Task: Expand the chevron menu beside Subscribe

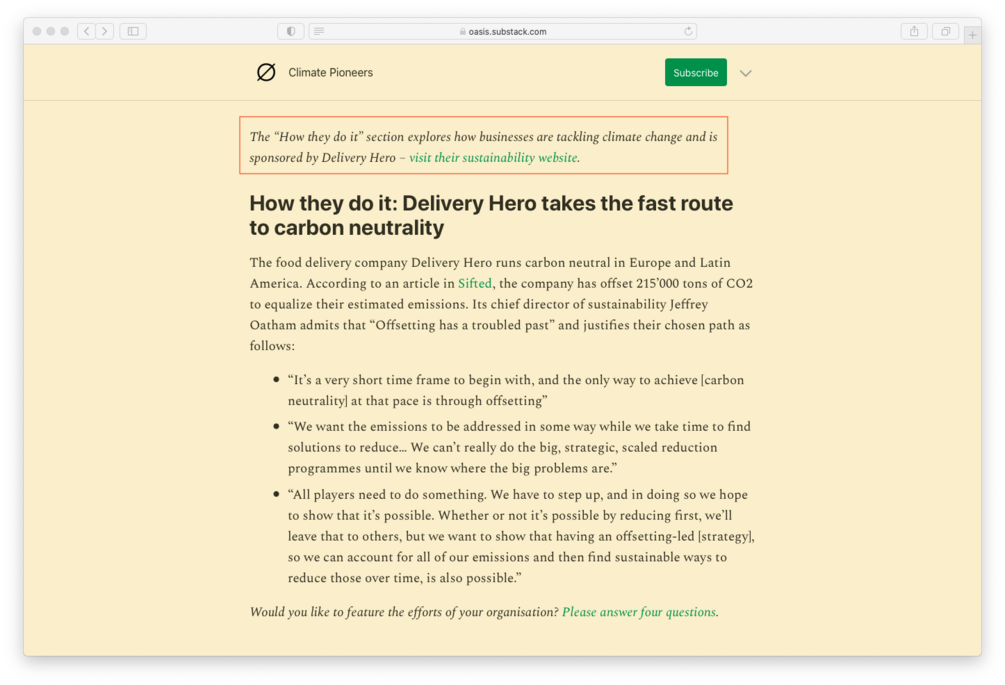Action: [x=745, y=73]
